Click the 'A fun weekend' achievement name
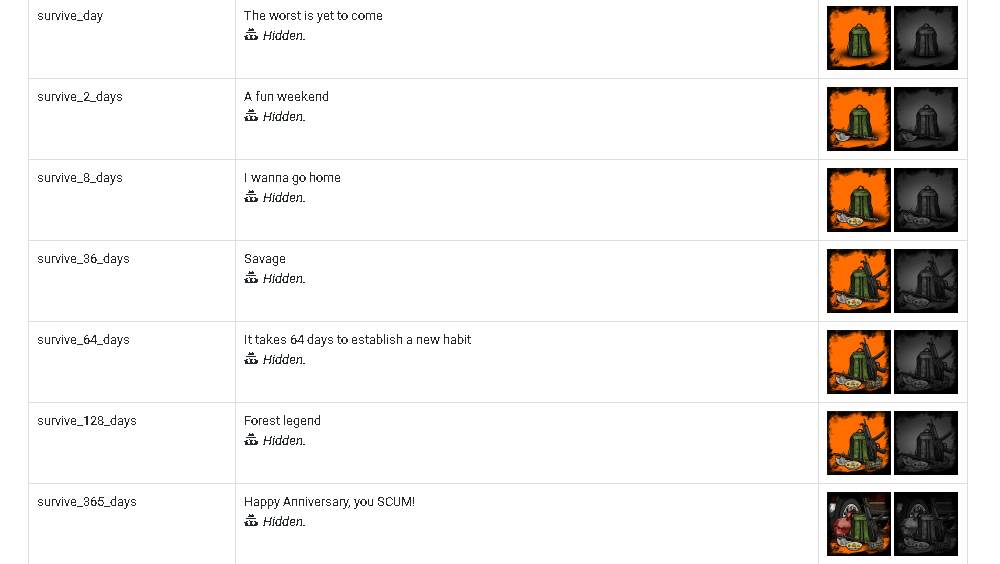 click(x=286, y=97)
